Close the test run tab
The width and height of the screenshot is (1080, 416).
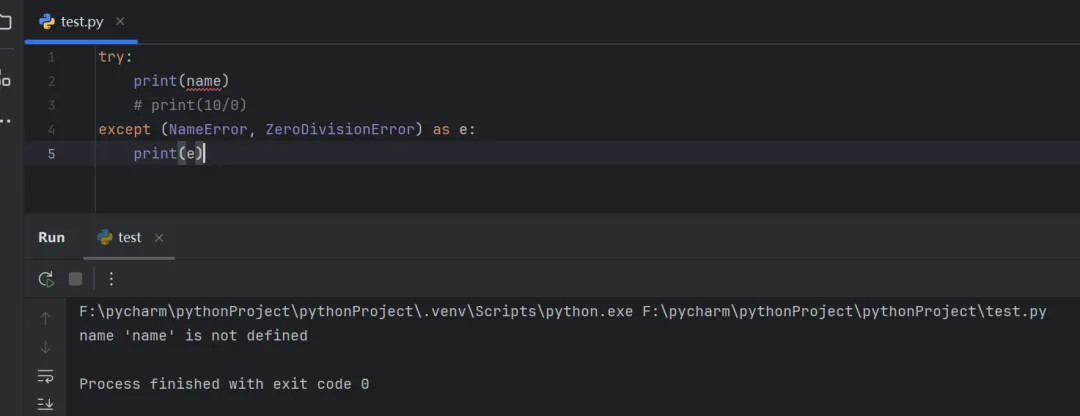[x=159, y=238]
